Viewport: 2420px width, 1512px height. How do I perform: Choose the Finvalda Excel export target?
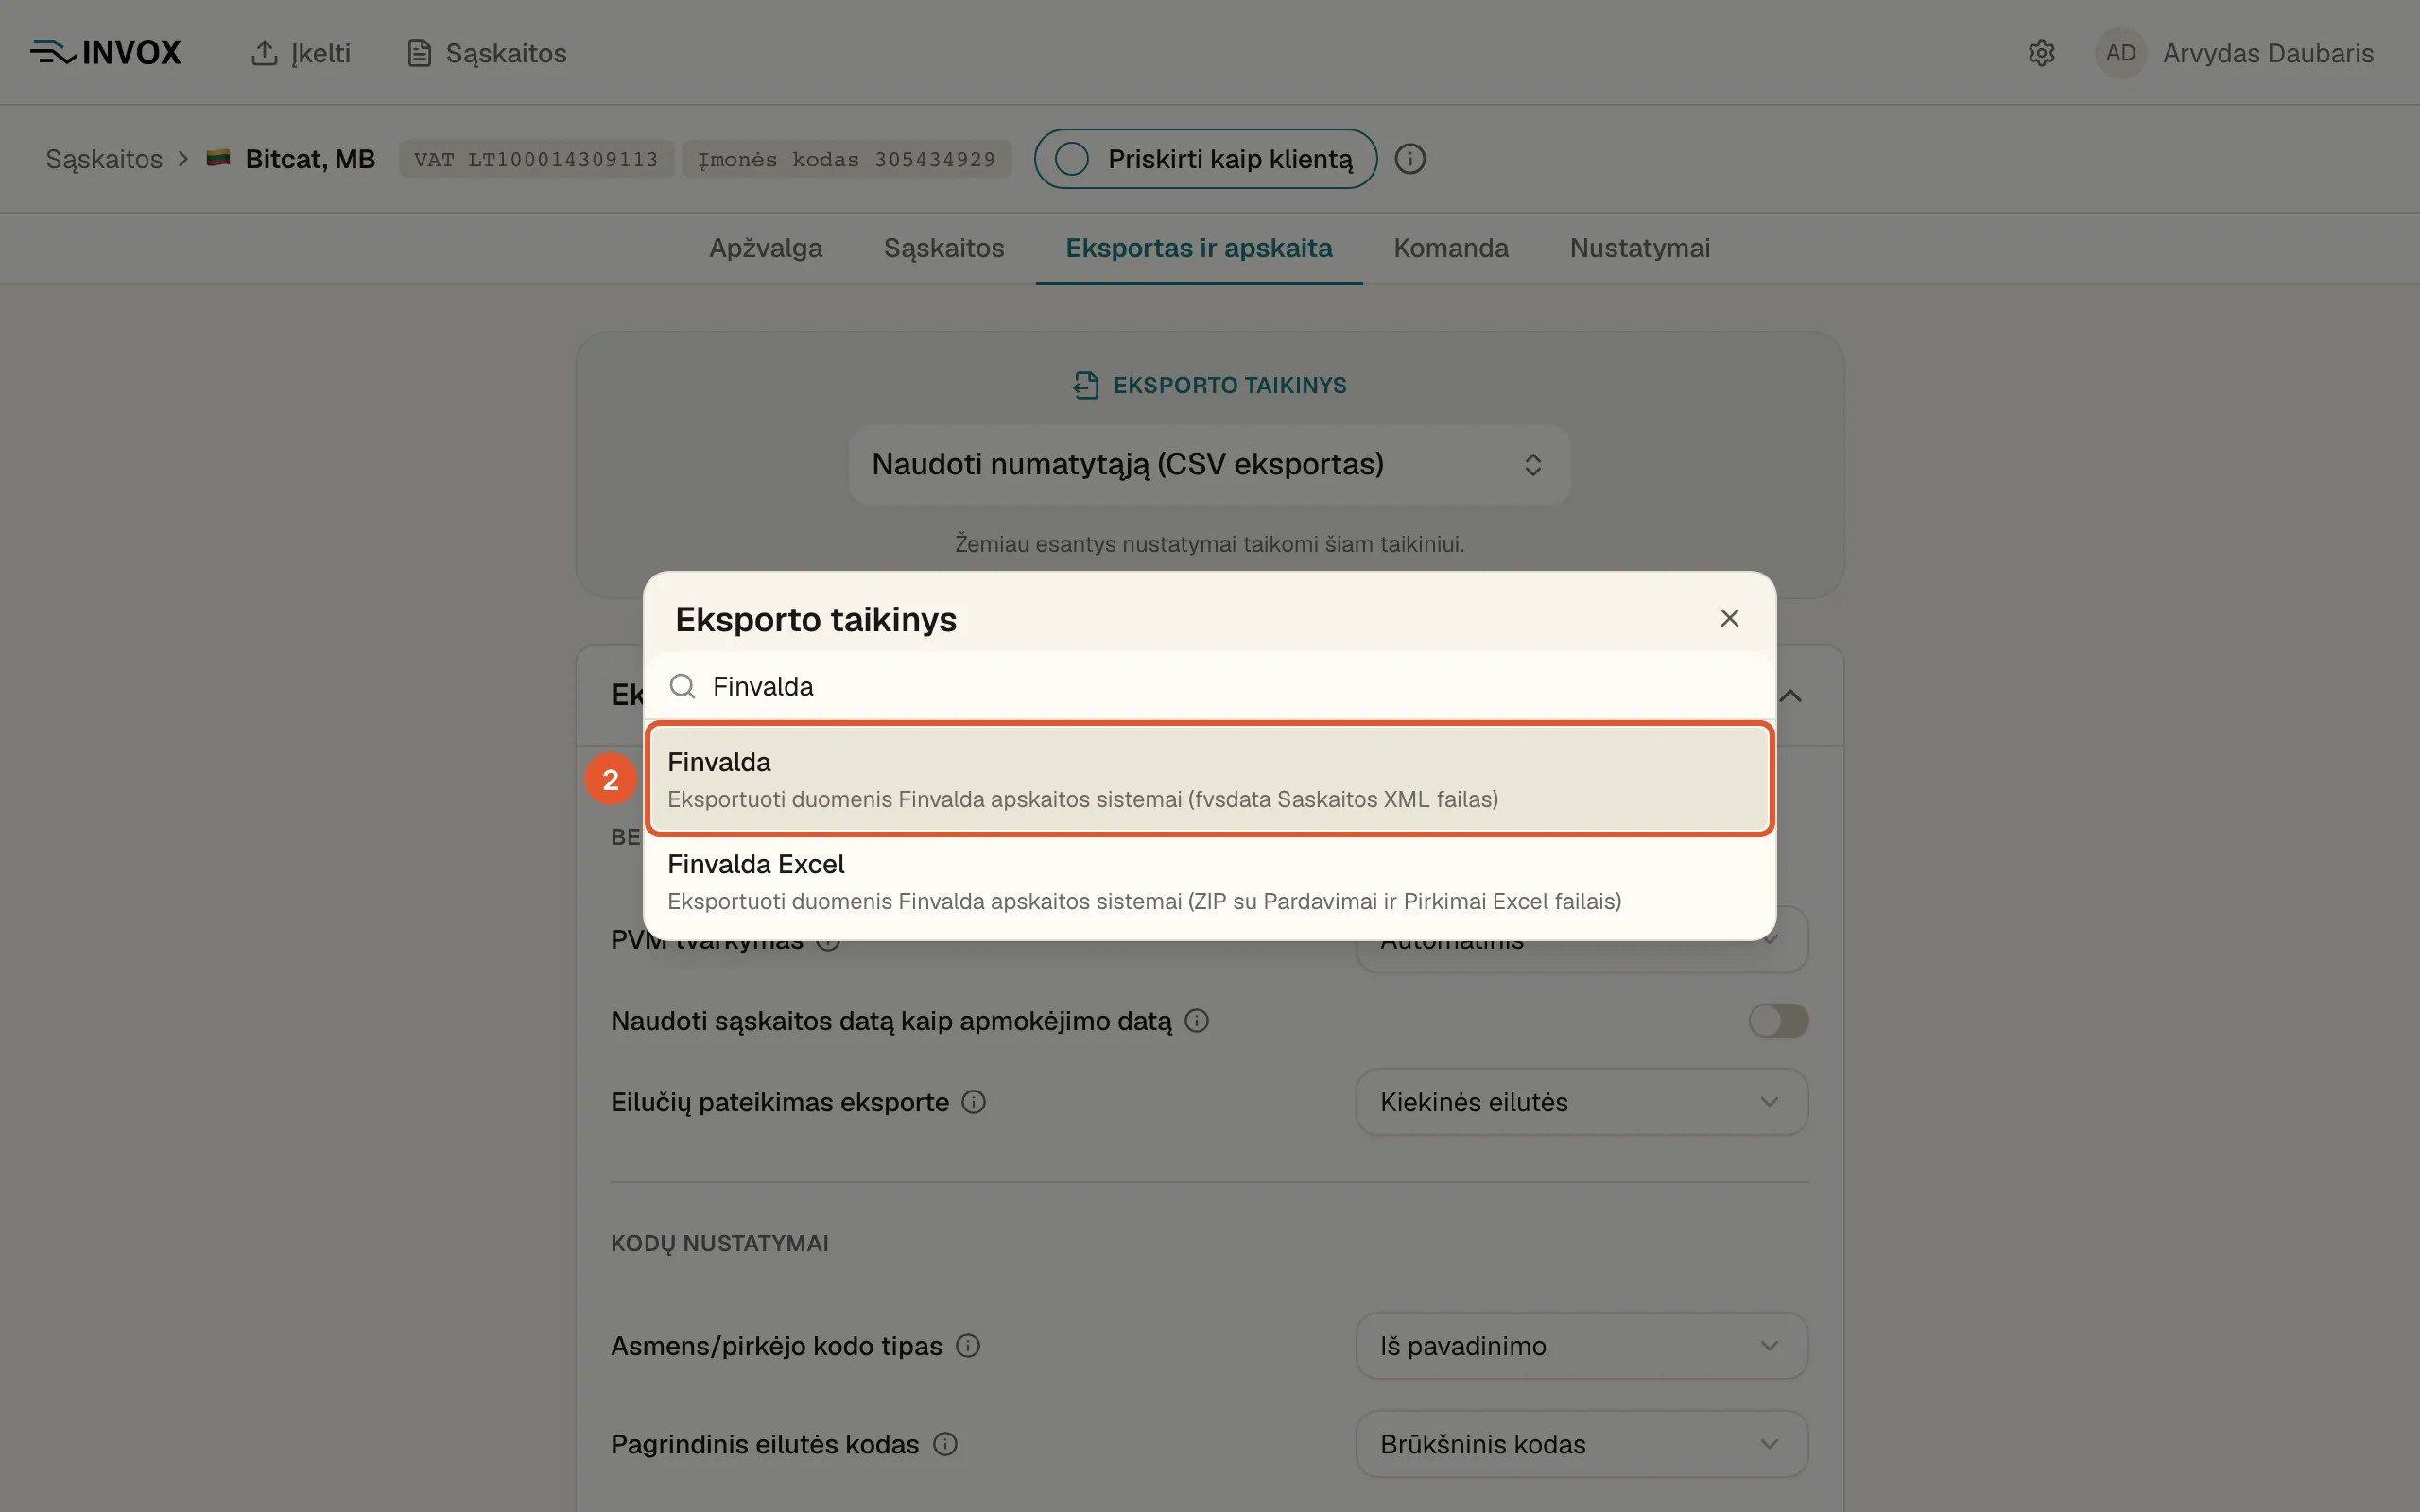(1209, 882)
